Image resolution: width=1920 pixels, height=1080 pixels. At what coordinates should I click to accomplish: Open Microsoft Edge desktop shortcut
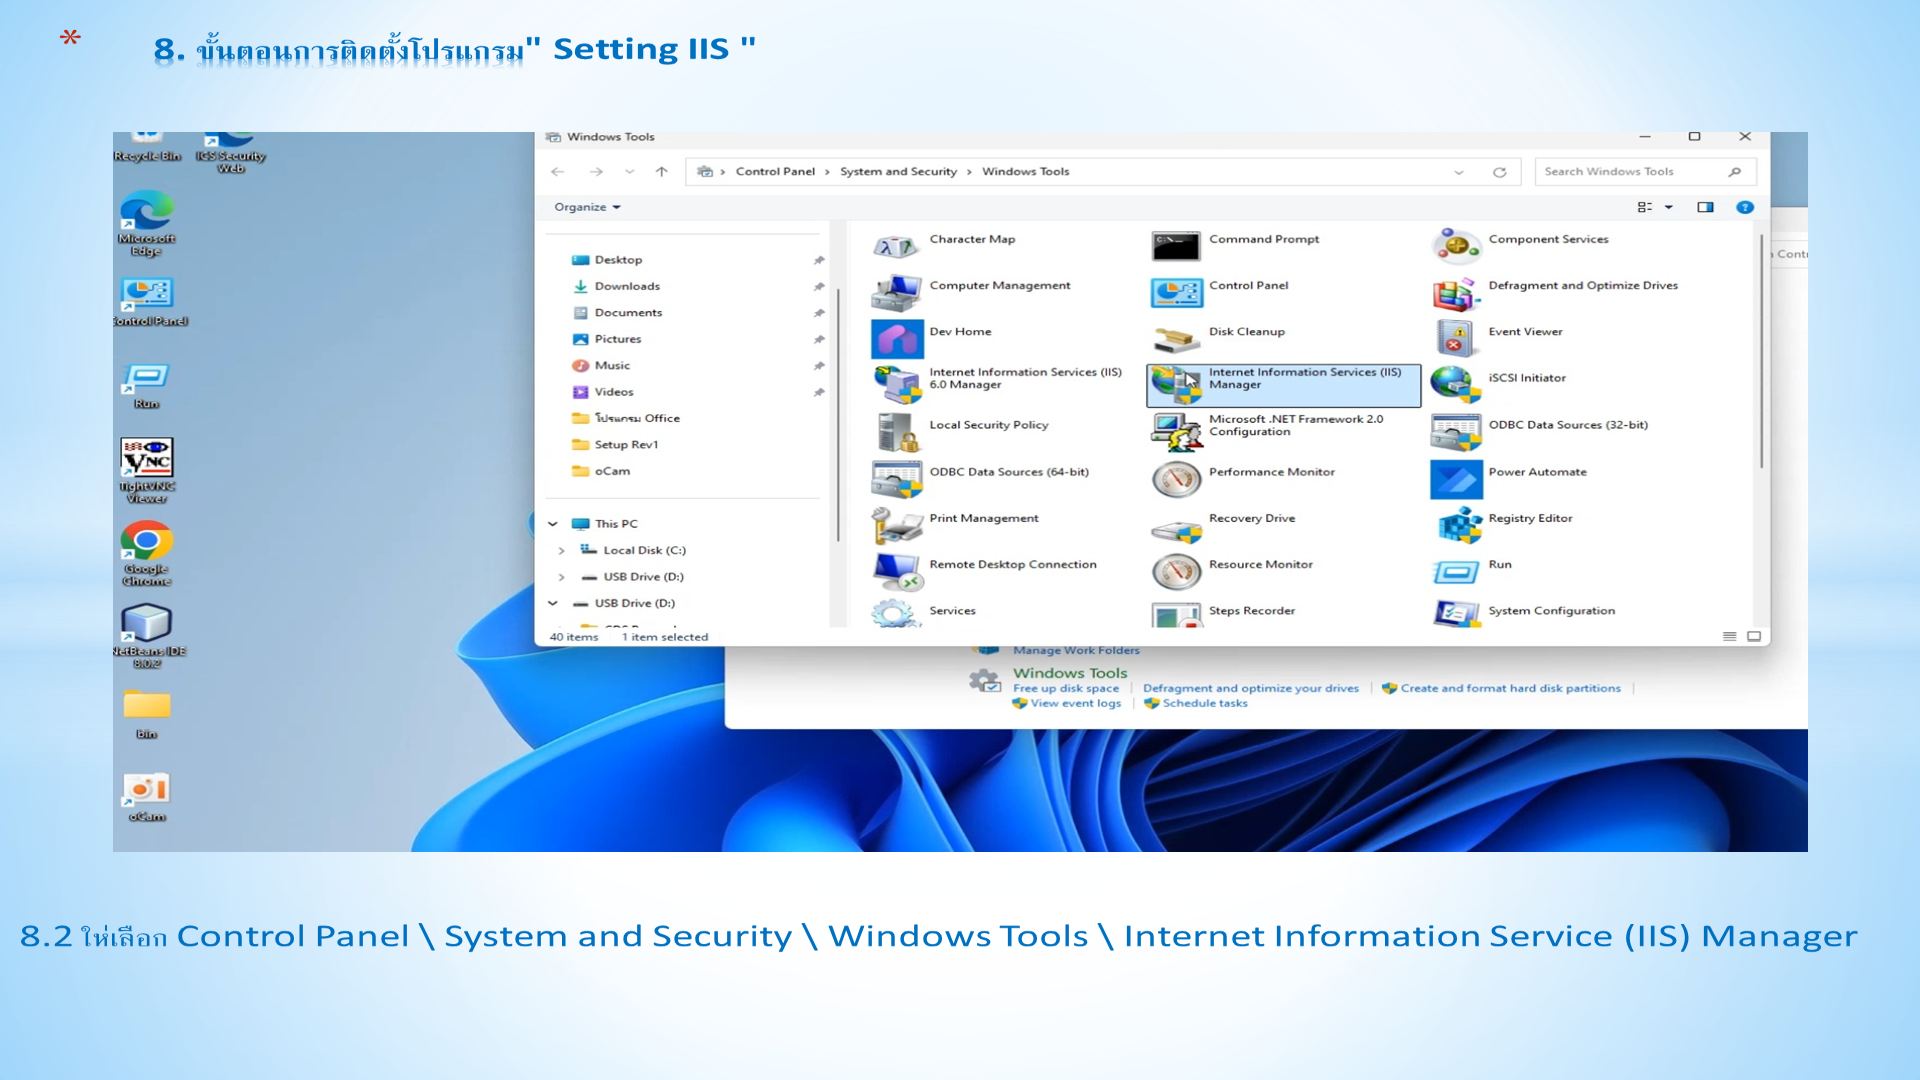[x=146, y=224]
